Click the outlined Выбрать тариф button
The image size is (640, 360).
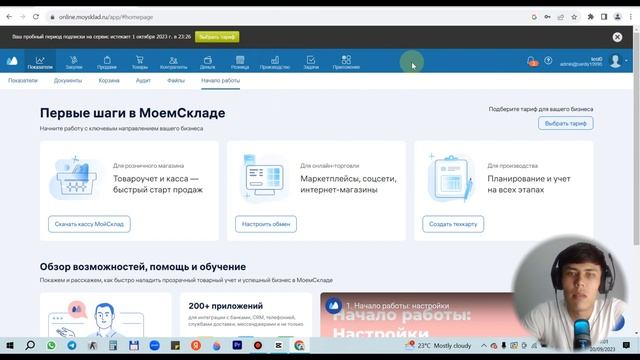pyautogui.click(x=566, y=123)
